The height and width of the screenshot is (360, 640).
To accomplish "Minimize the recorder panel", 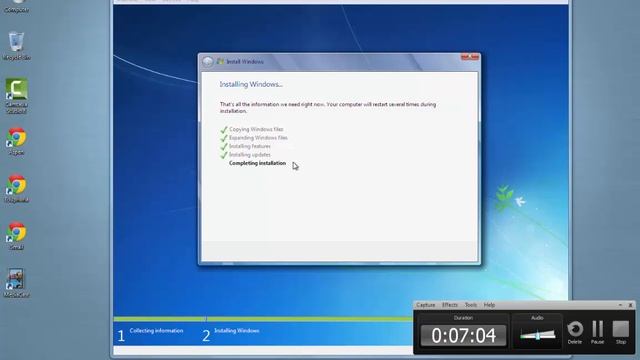I will point(620,305).
